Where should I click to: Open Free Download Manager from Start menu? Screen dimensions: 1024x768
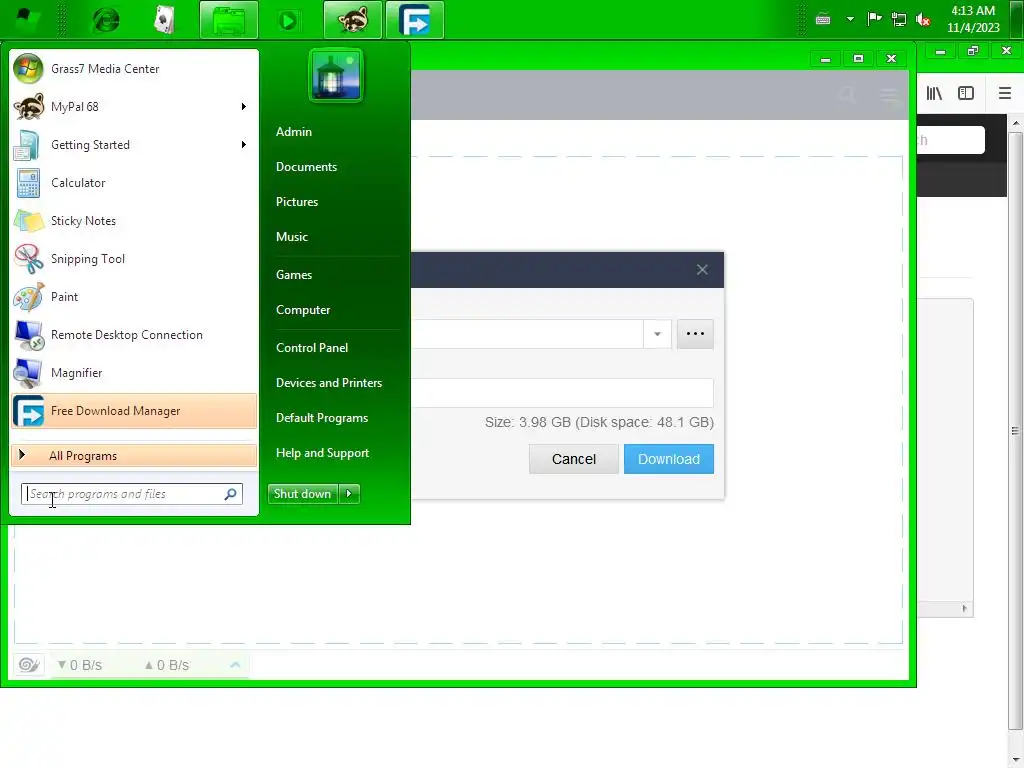click(134, 411)
